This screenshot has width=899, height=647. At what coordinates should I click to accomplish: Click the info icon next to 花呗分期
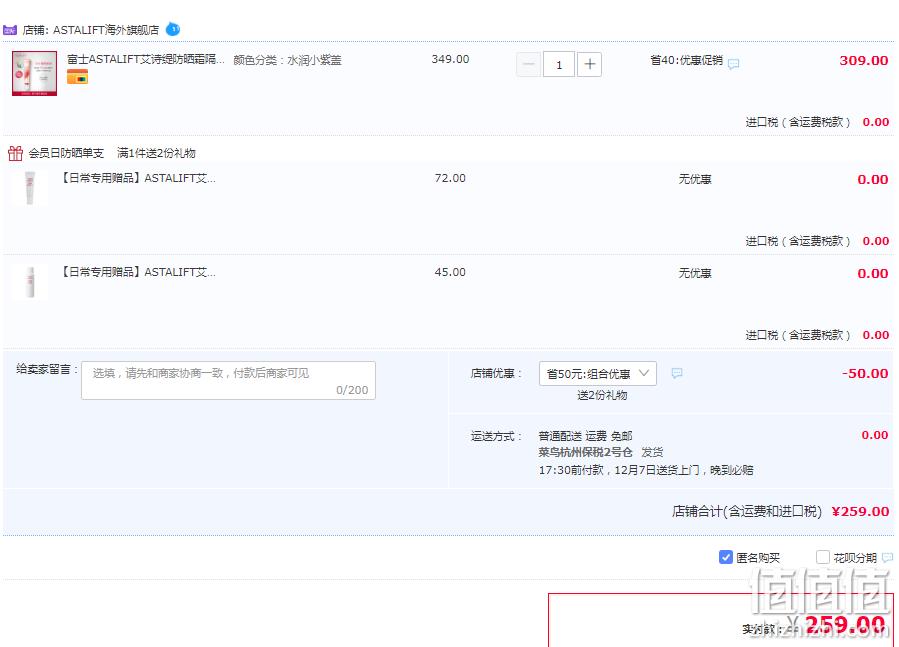tap(888, 558)
